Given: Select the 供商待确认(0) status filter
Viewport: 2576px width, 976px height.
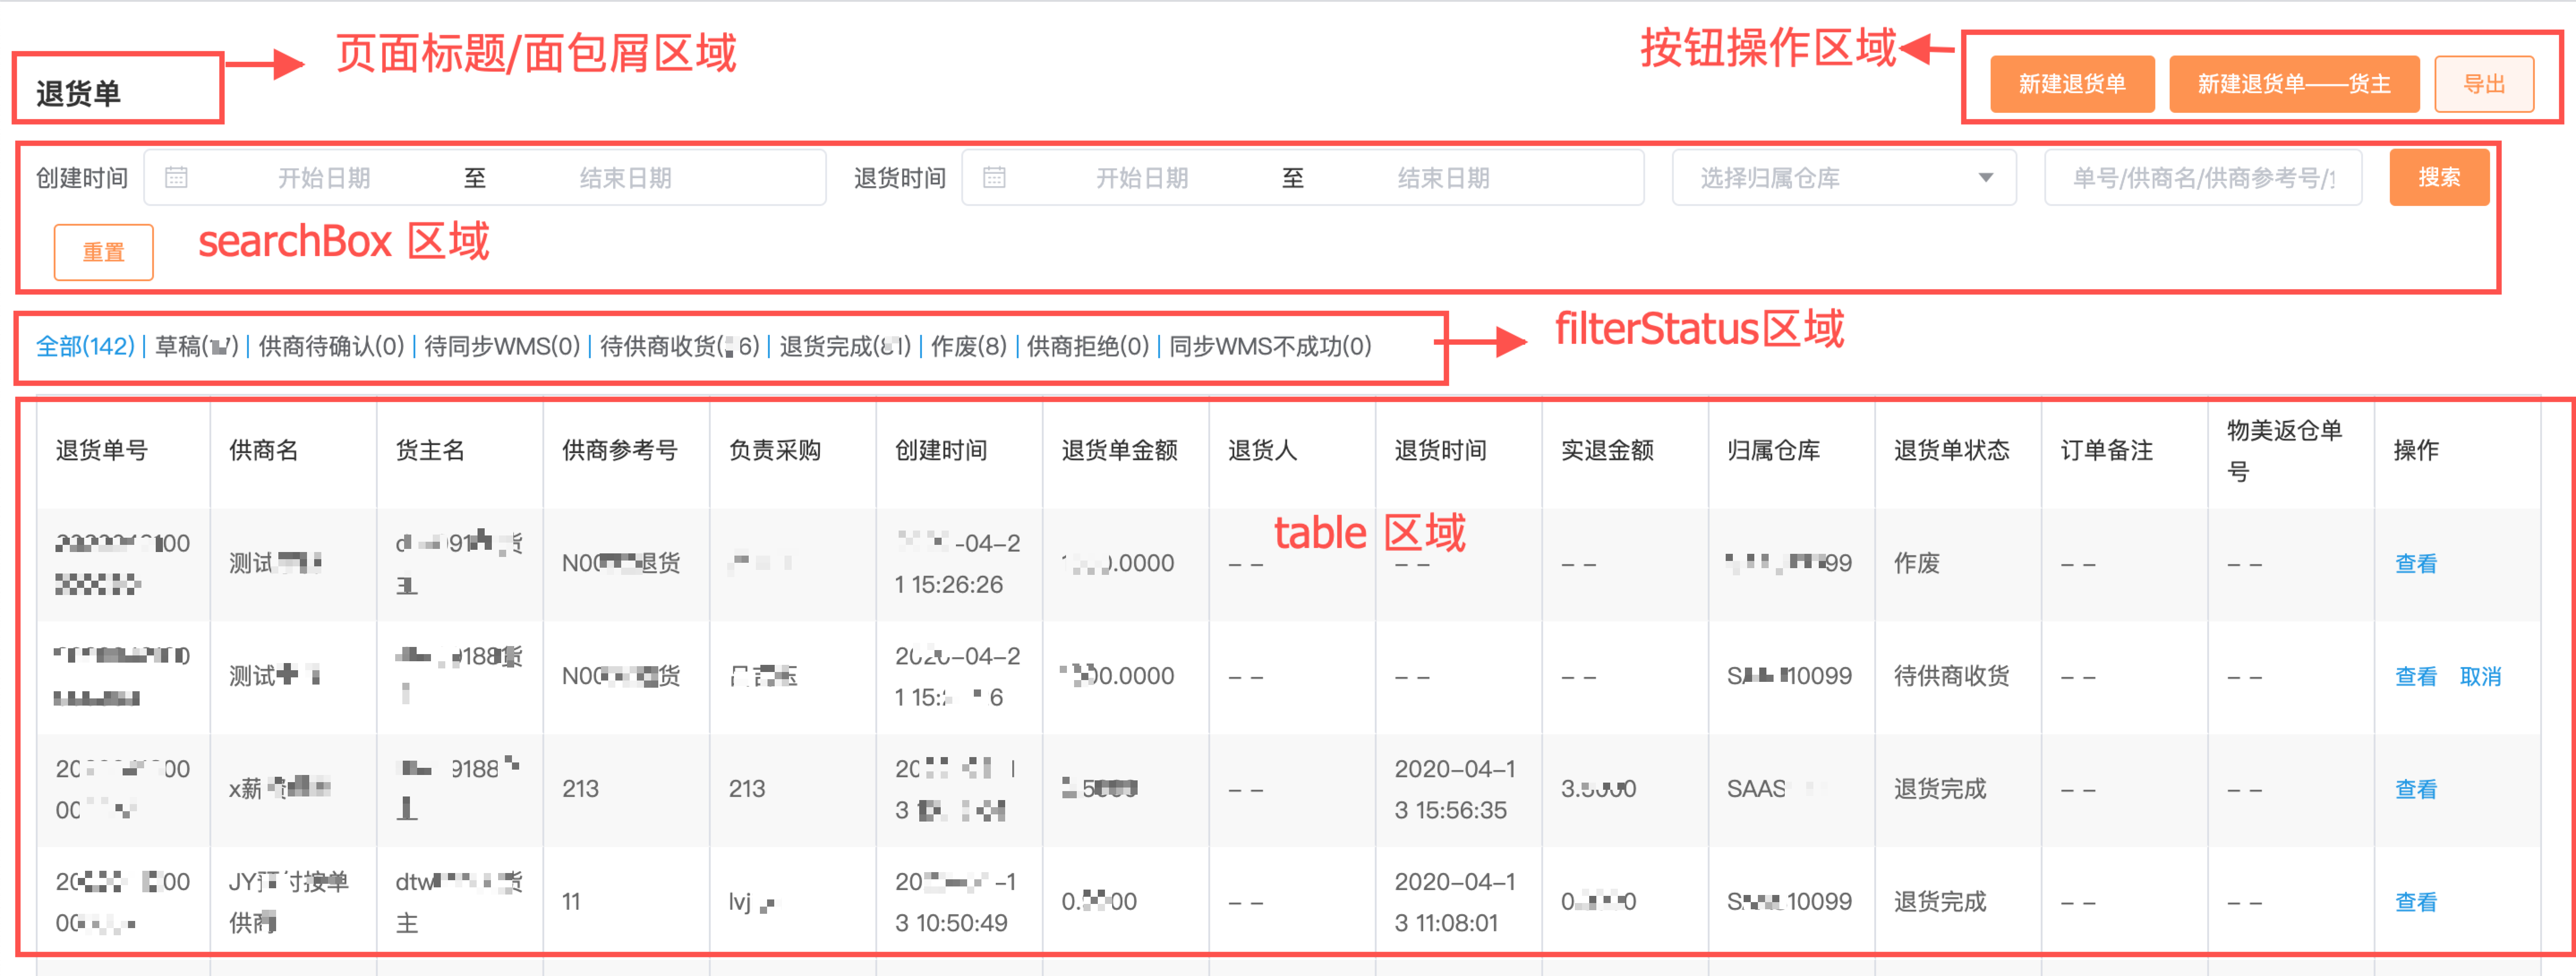Looking at the screenshot, I should click(331, 346).
